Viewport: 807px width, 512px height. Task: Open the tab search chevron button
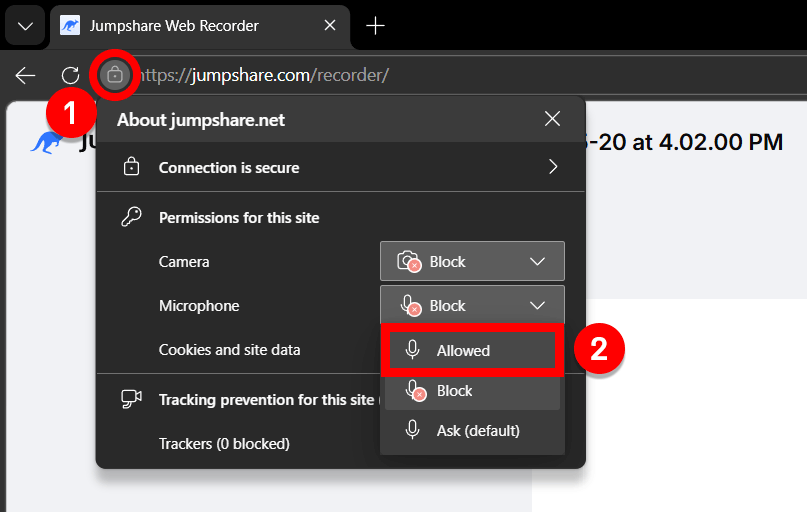(x=25, y=26)
